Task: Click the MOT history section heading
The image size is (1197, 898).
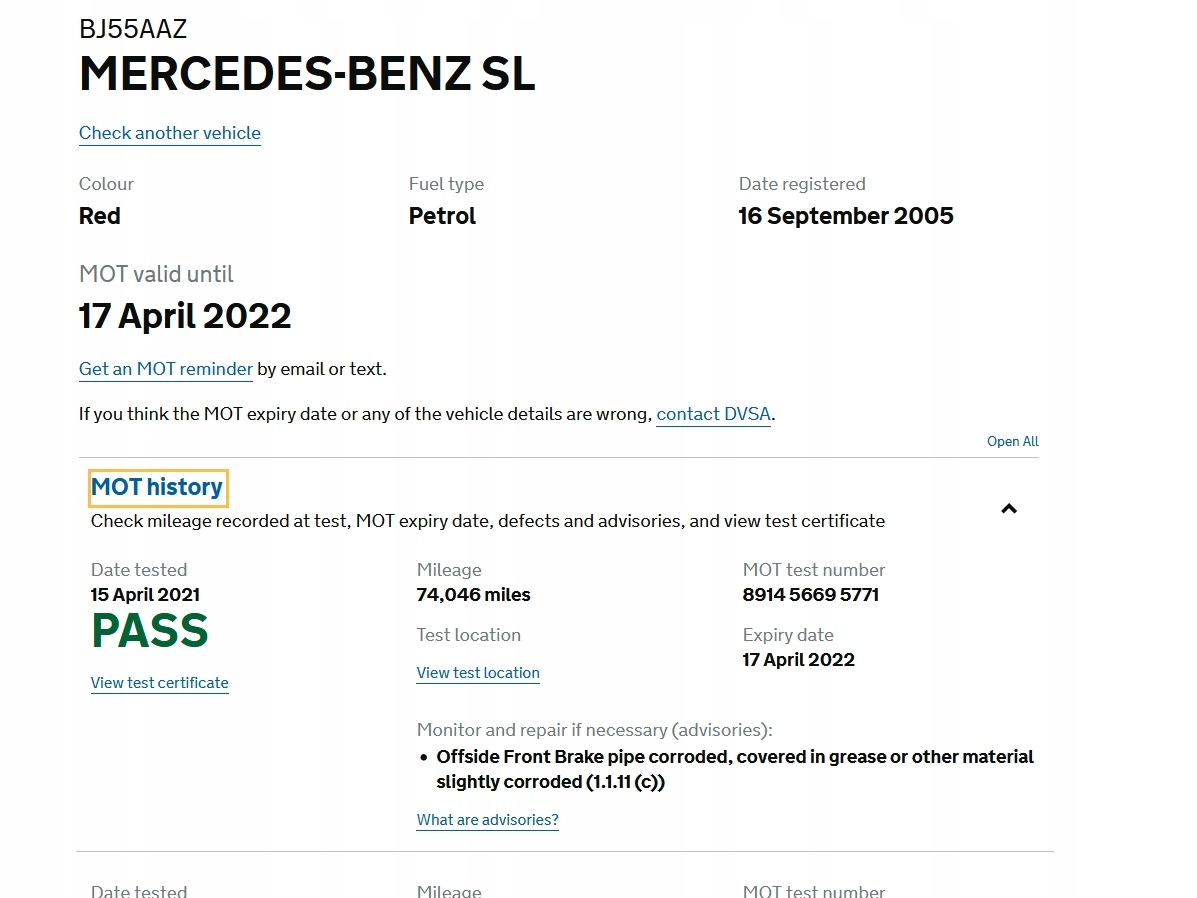Action: click(x=157, y=488)
